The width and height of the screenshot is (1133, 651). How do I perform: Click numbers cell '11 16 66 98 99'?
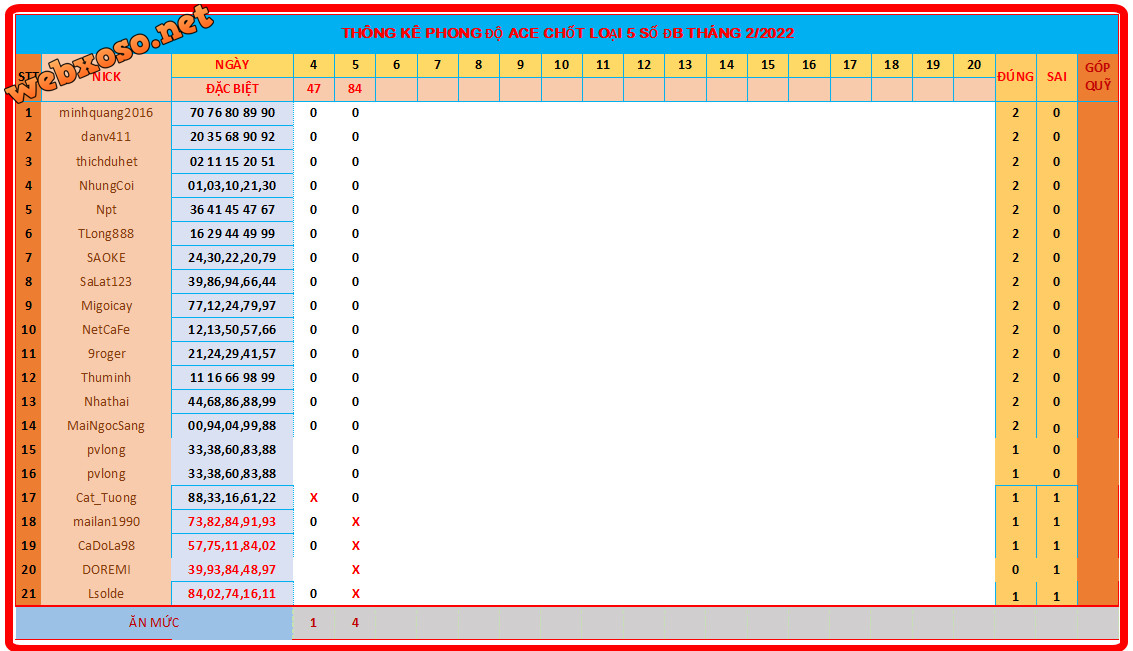coord(232,377)
